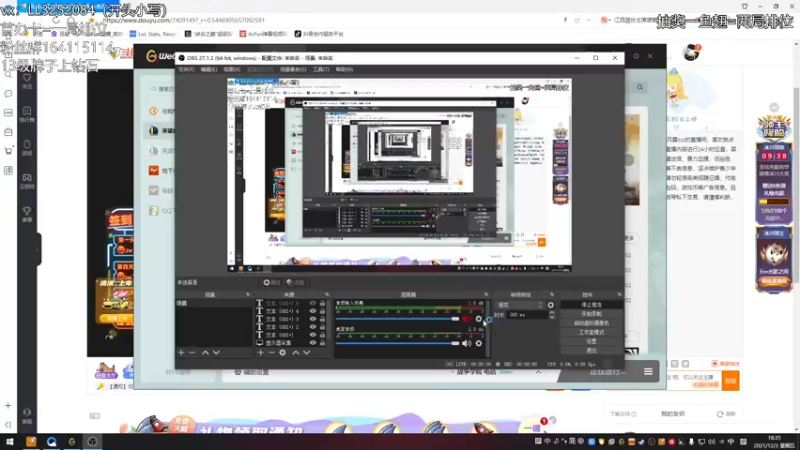Increase transition duration with stepper up arrow
Screen dimensions: 800x450
[x=552, y=313]
